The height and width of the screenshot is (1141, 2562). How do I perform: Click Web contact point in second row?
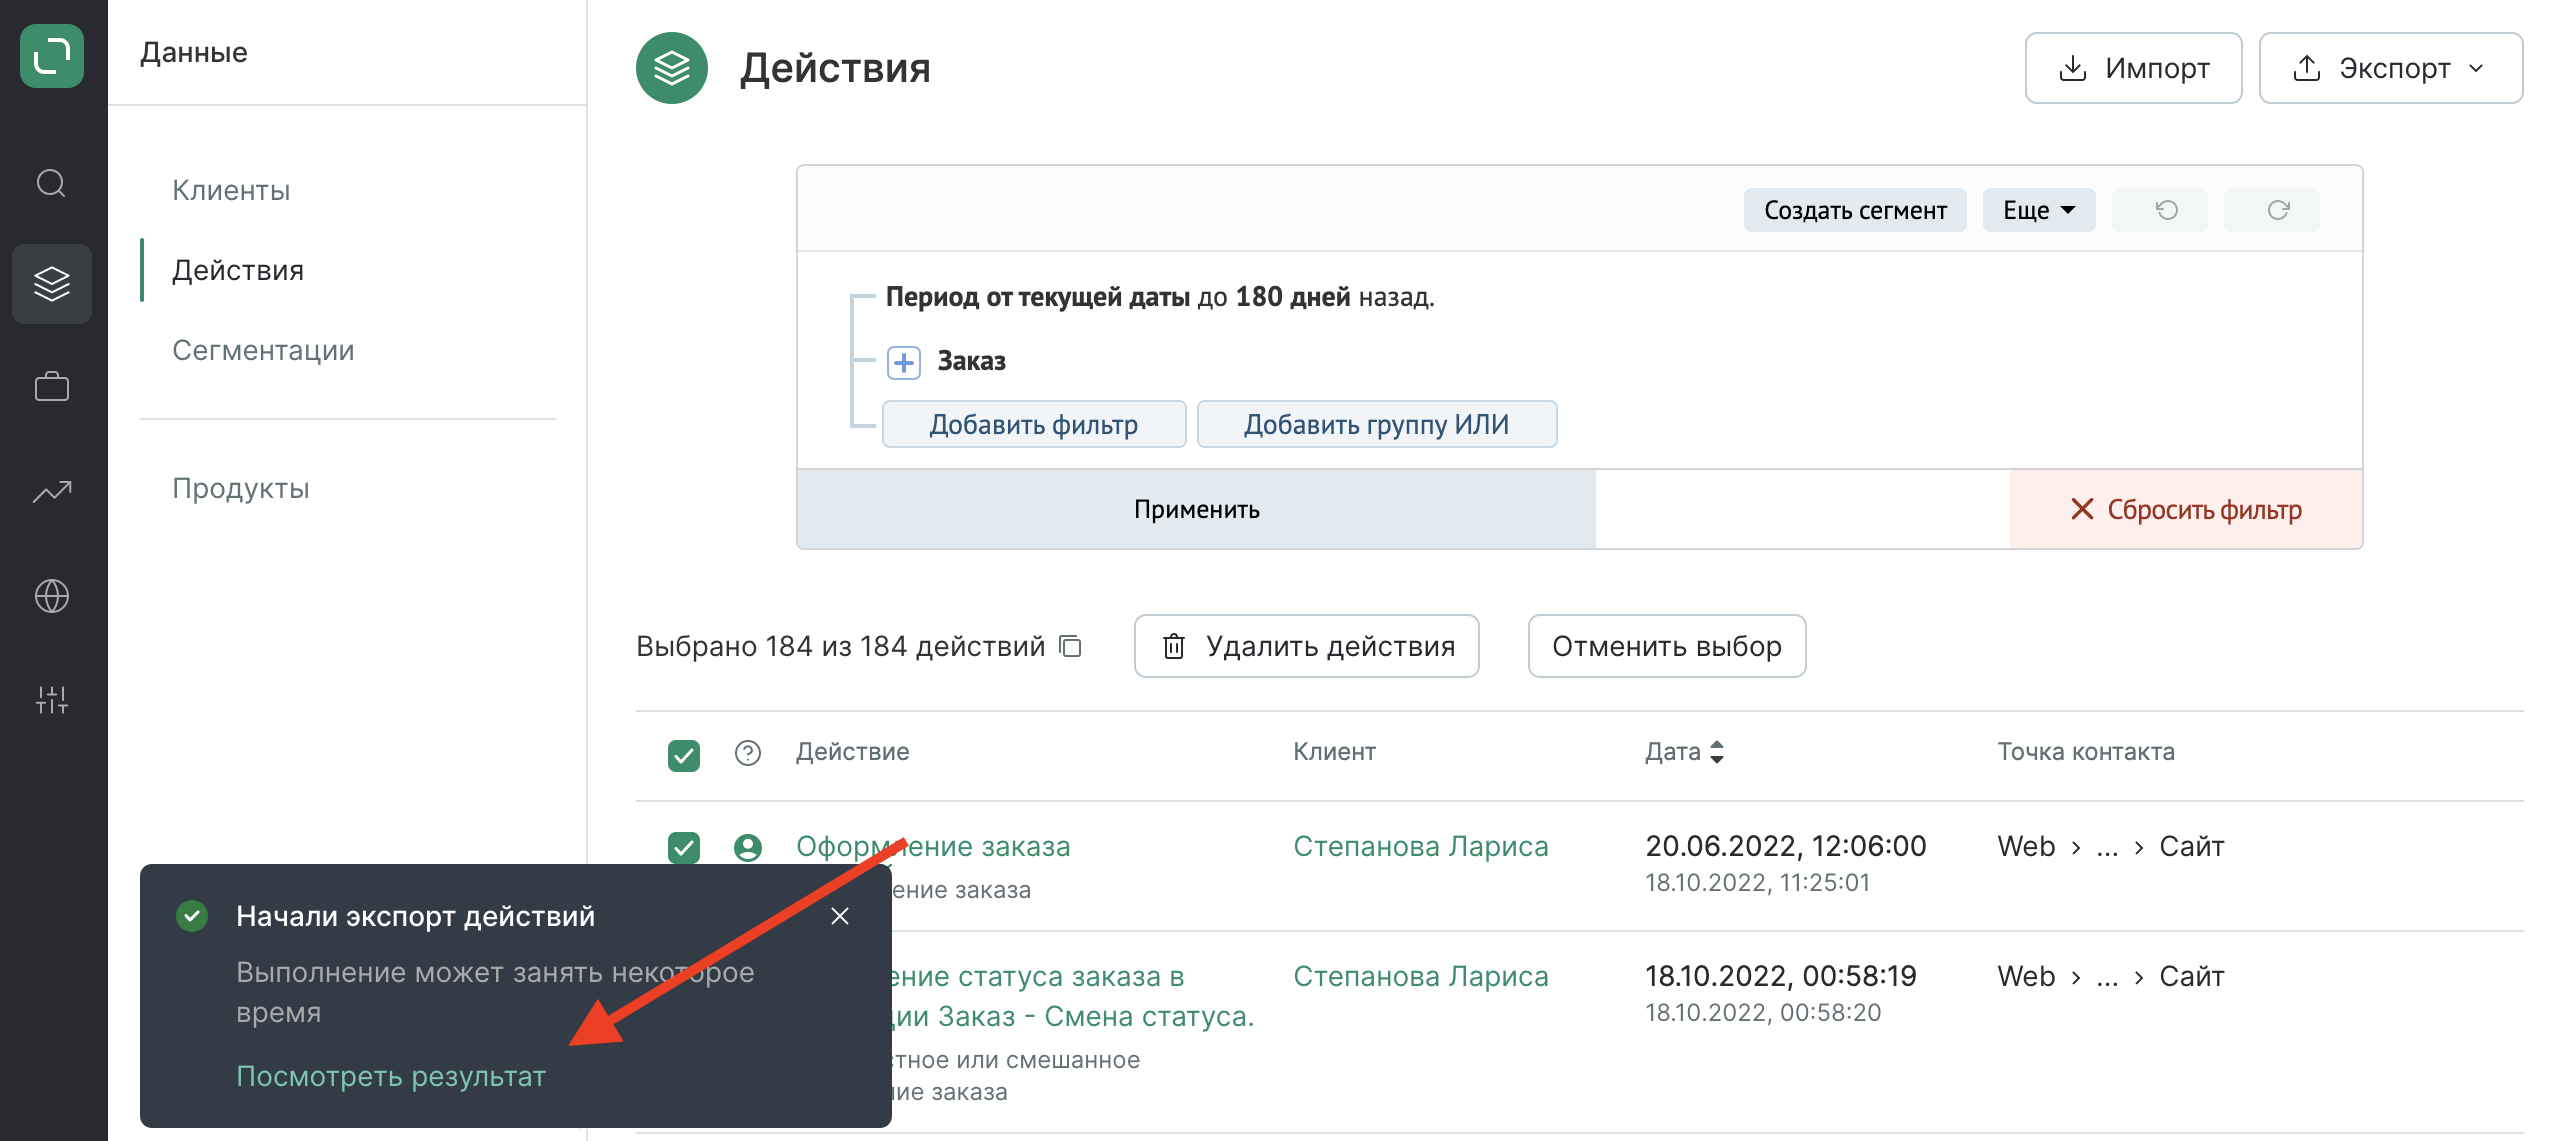click(x=2026, y=976)
